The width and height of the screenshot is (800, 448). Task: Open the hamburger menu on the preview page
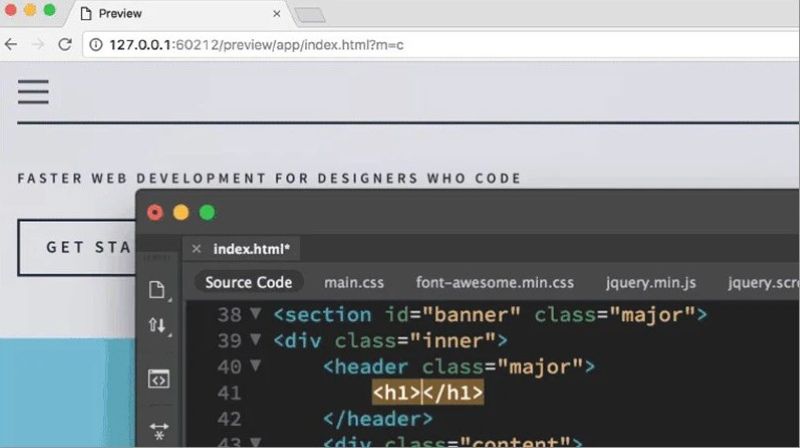coord(33,92)
